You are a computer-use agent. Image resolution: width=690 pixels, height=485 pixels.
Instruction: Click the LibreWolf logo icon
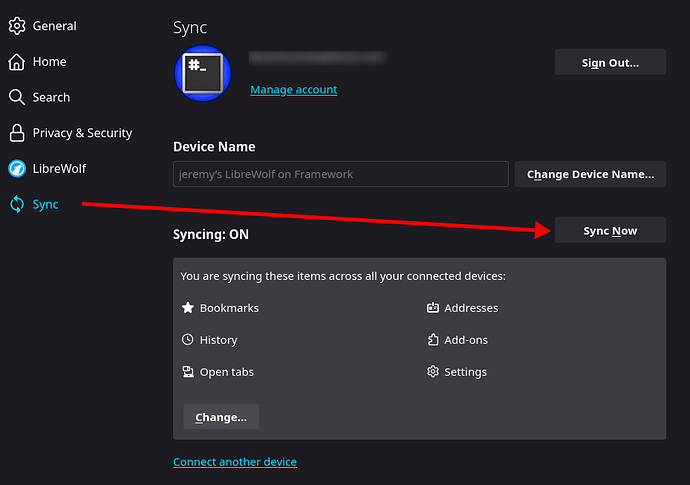tap(17, 169)
